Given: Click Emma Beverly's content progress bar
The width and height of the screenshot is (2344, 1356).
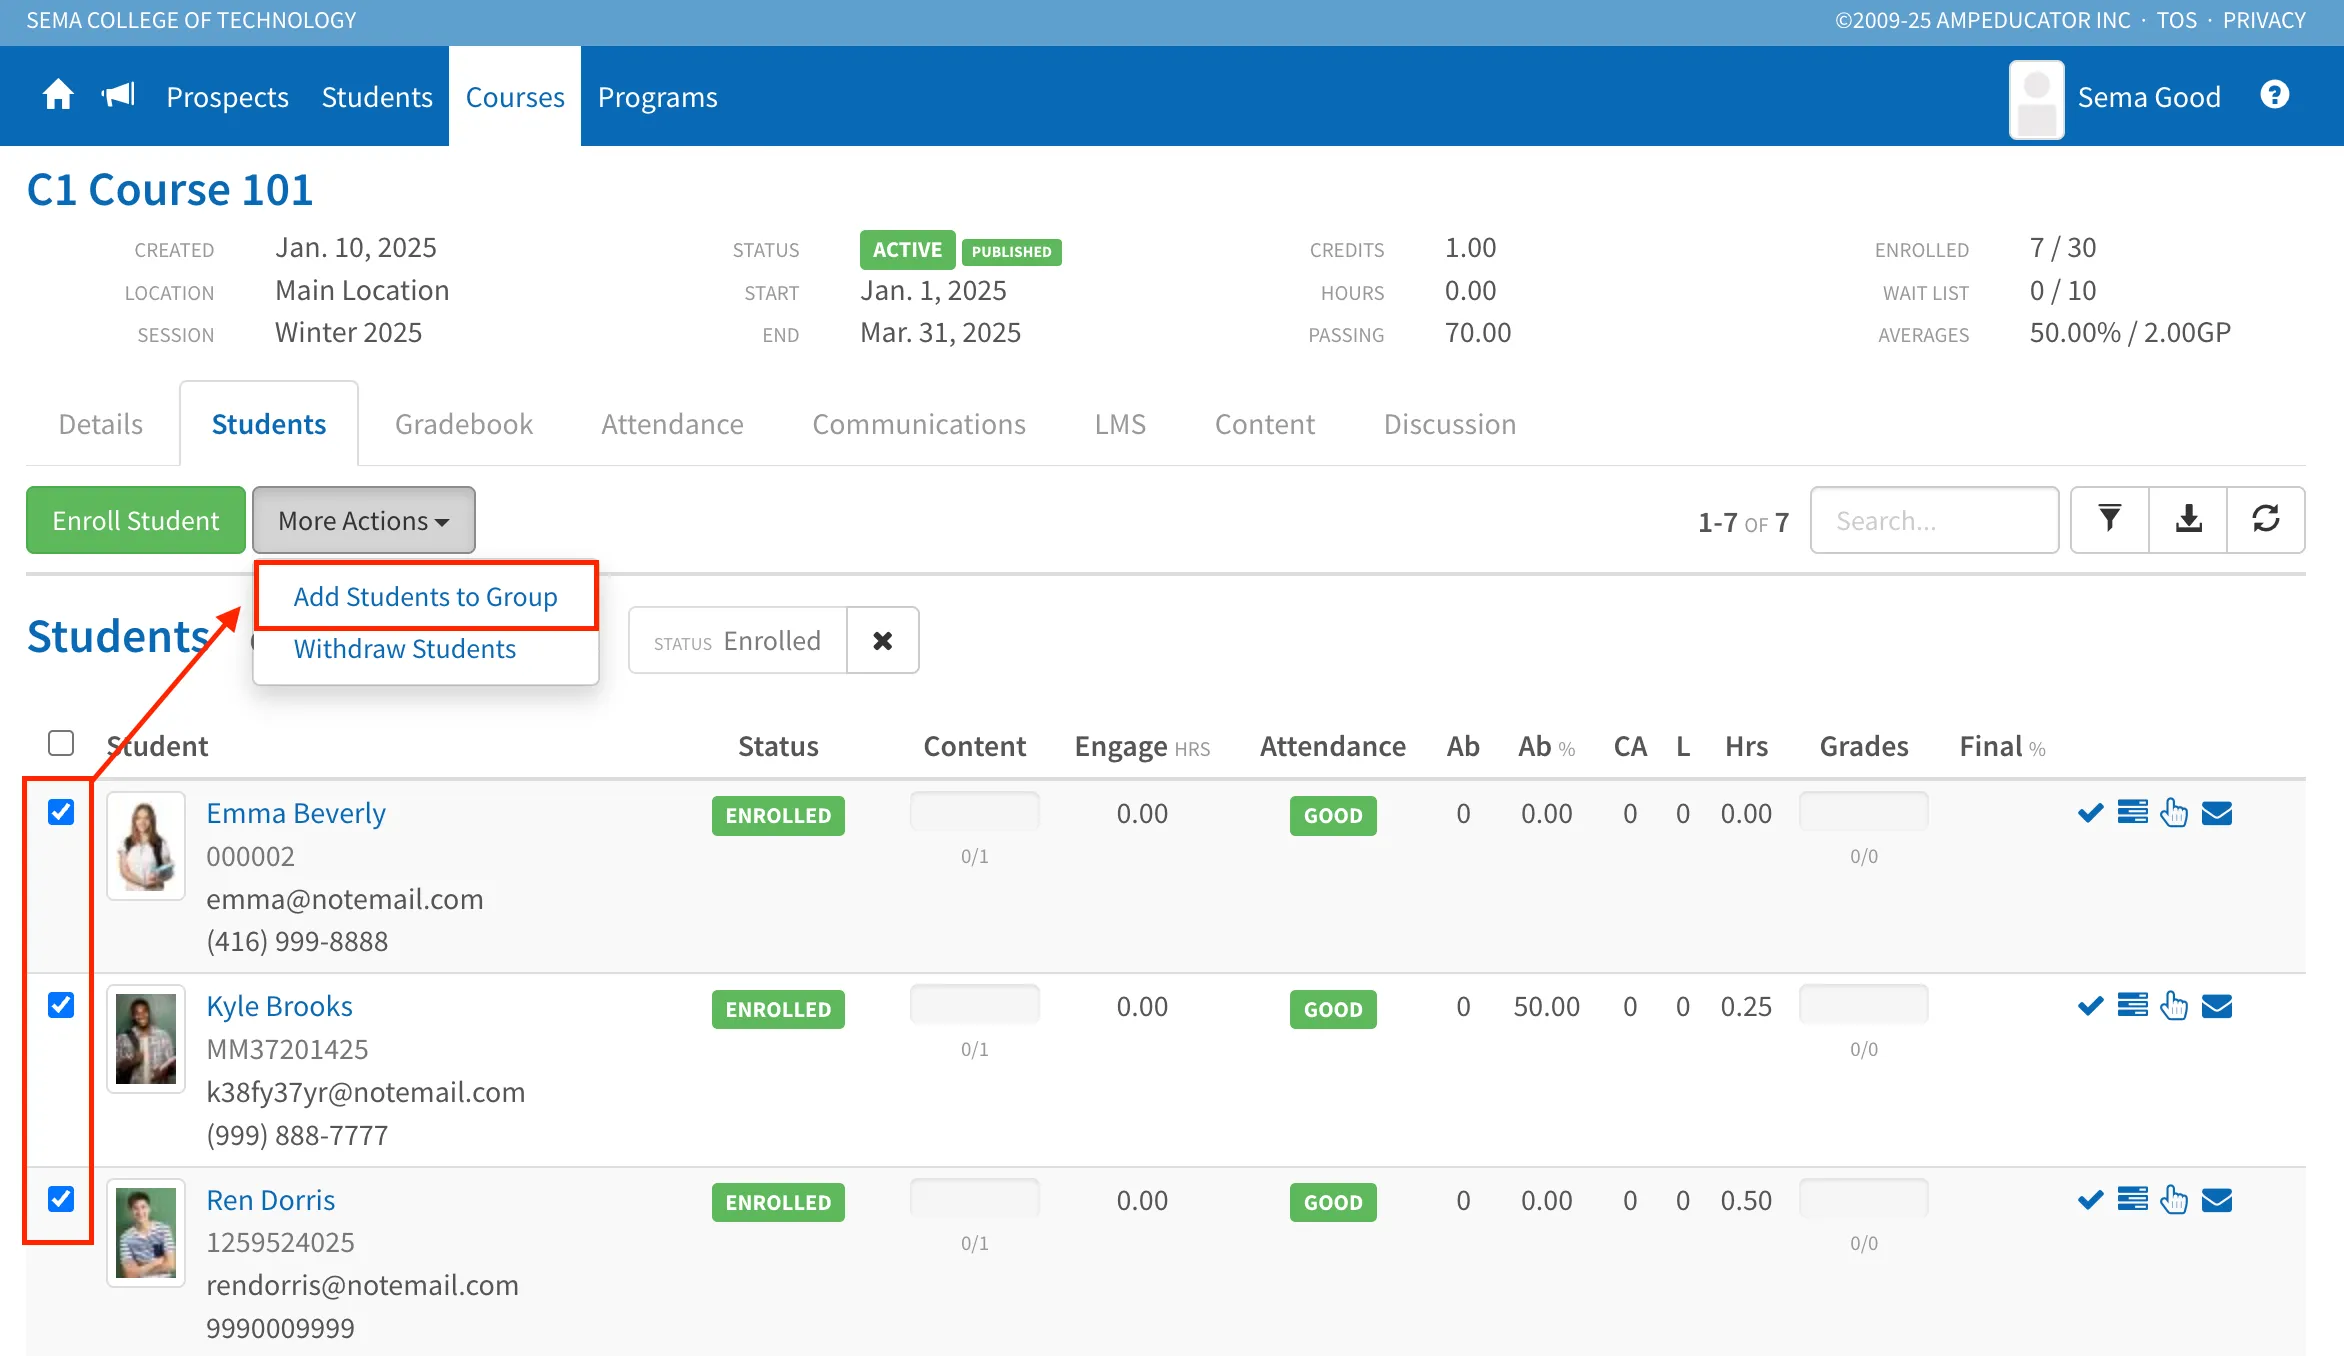Looking at the screenshot, I should [x=975, y=811].
